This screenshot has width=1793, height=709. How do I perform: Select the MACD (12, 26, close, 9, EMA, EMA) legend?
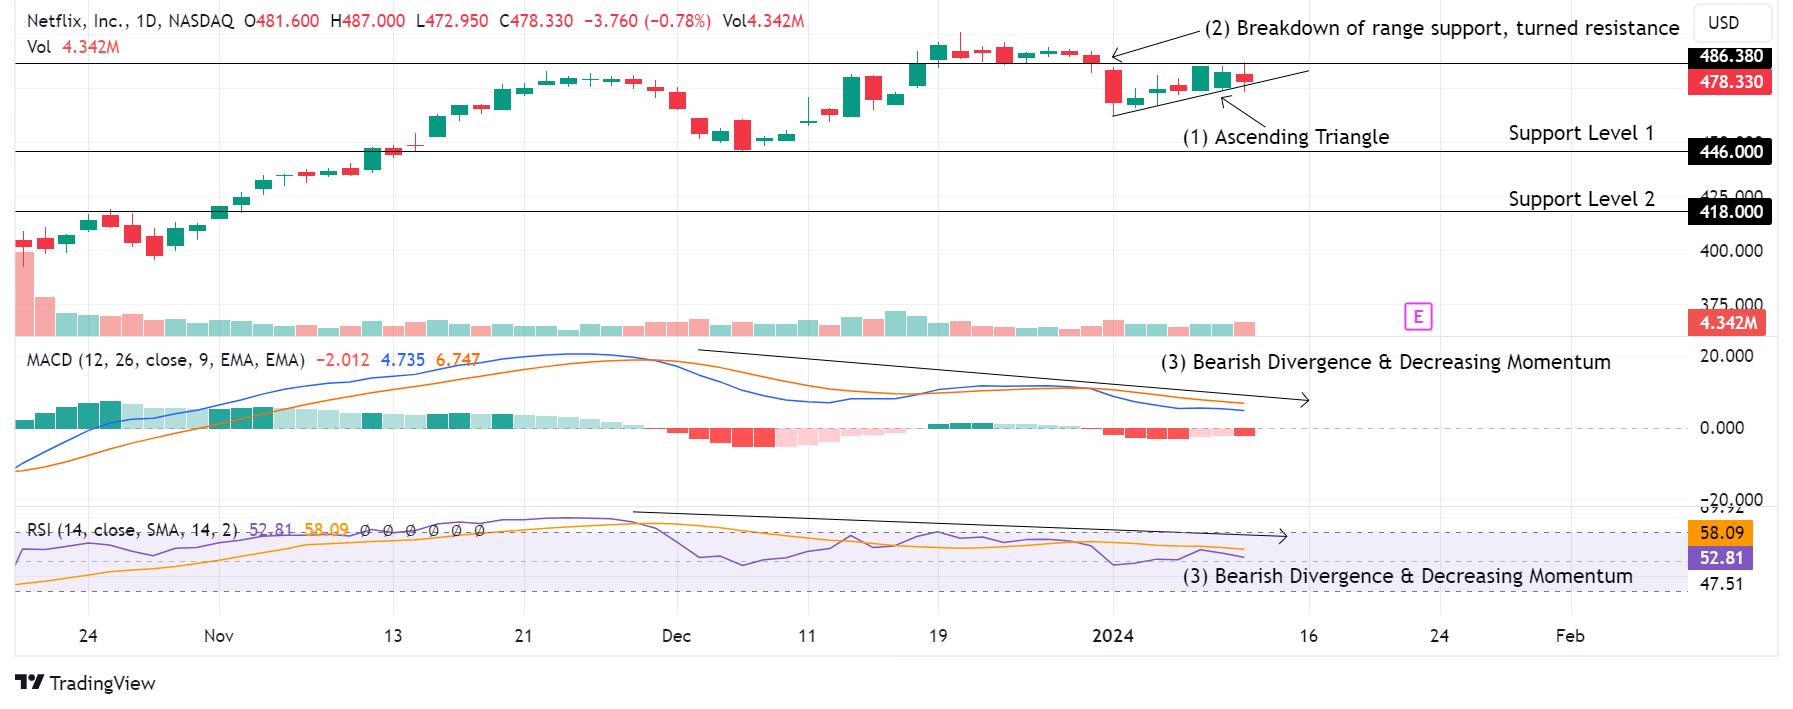pos(166,360)
